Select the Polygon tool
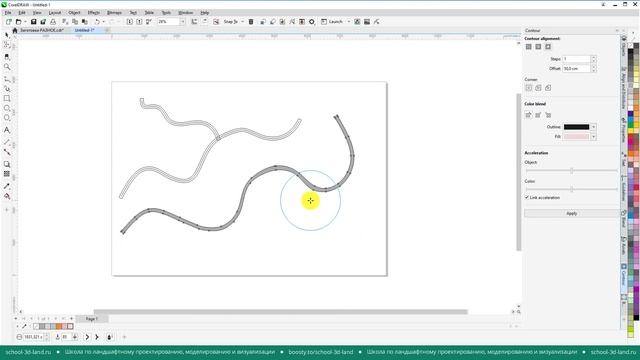This screenshot has height=360, width=640. (x=7, y=118)
